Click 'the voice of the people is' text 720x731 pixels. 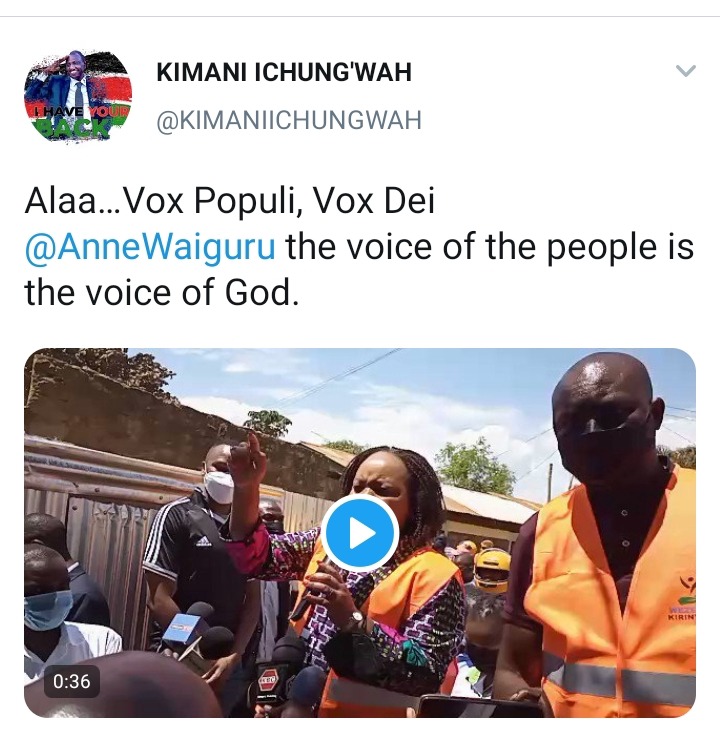[490, 247]
